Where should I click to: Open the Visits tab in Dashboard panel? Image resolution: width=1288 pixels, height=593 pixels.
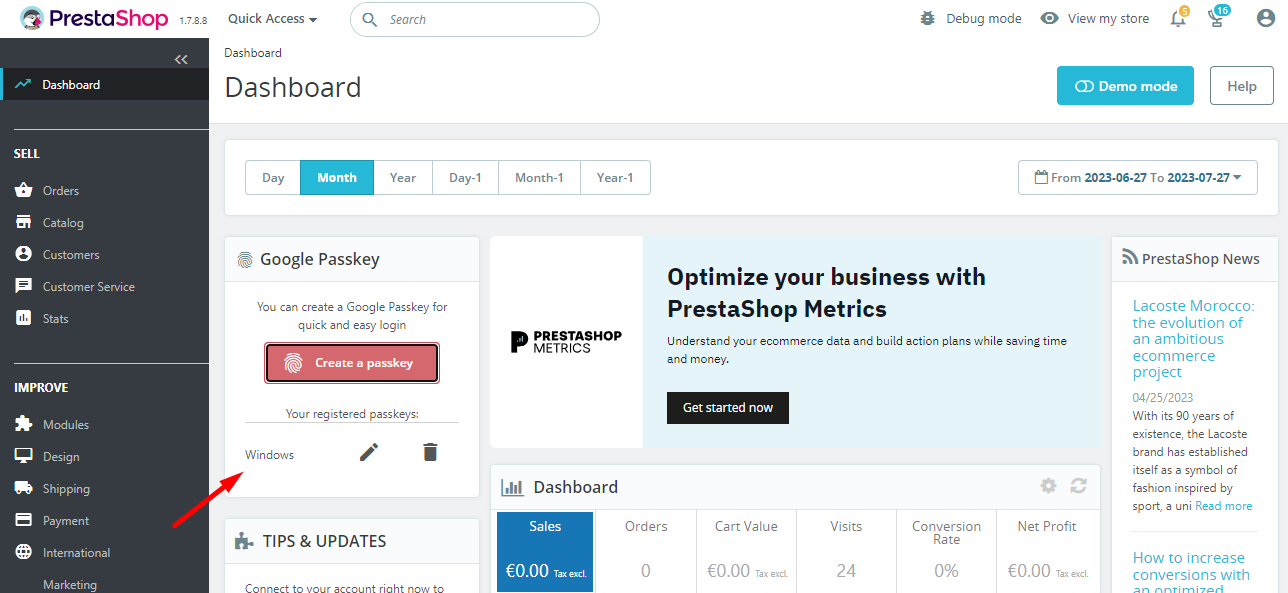click(846, 552)
